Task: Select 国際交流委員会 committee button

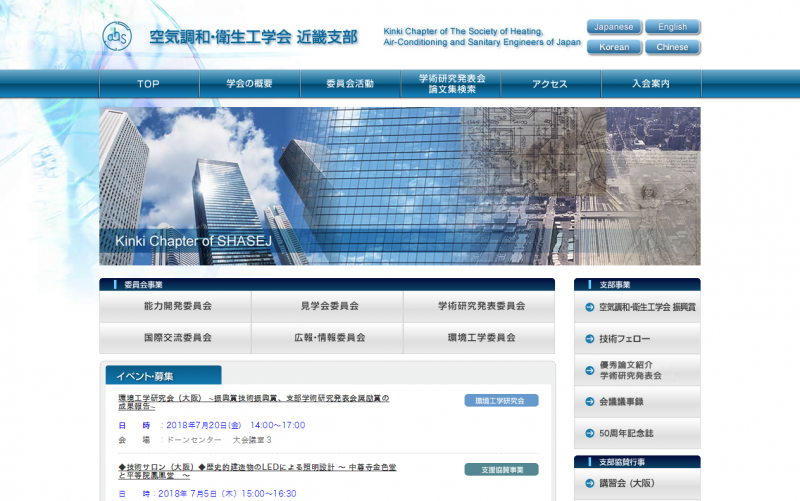Action: point(175,338)
